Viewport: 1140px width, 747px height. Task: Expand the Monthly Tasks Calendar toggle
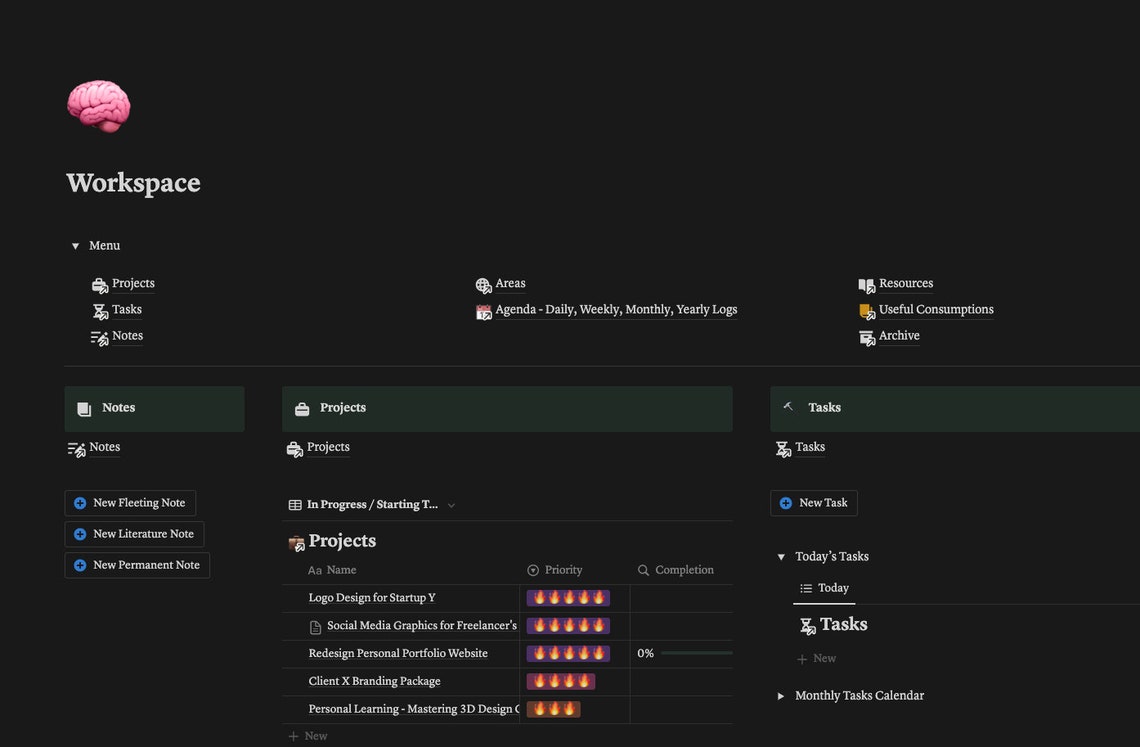781,696
